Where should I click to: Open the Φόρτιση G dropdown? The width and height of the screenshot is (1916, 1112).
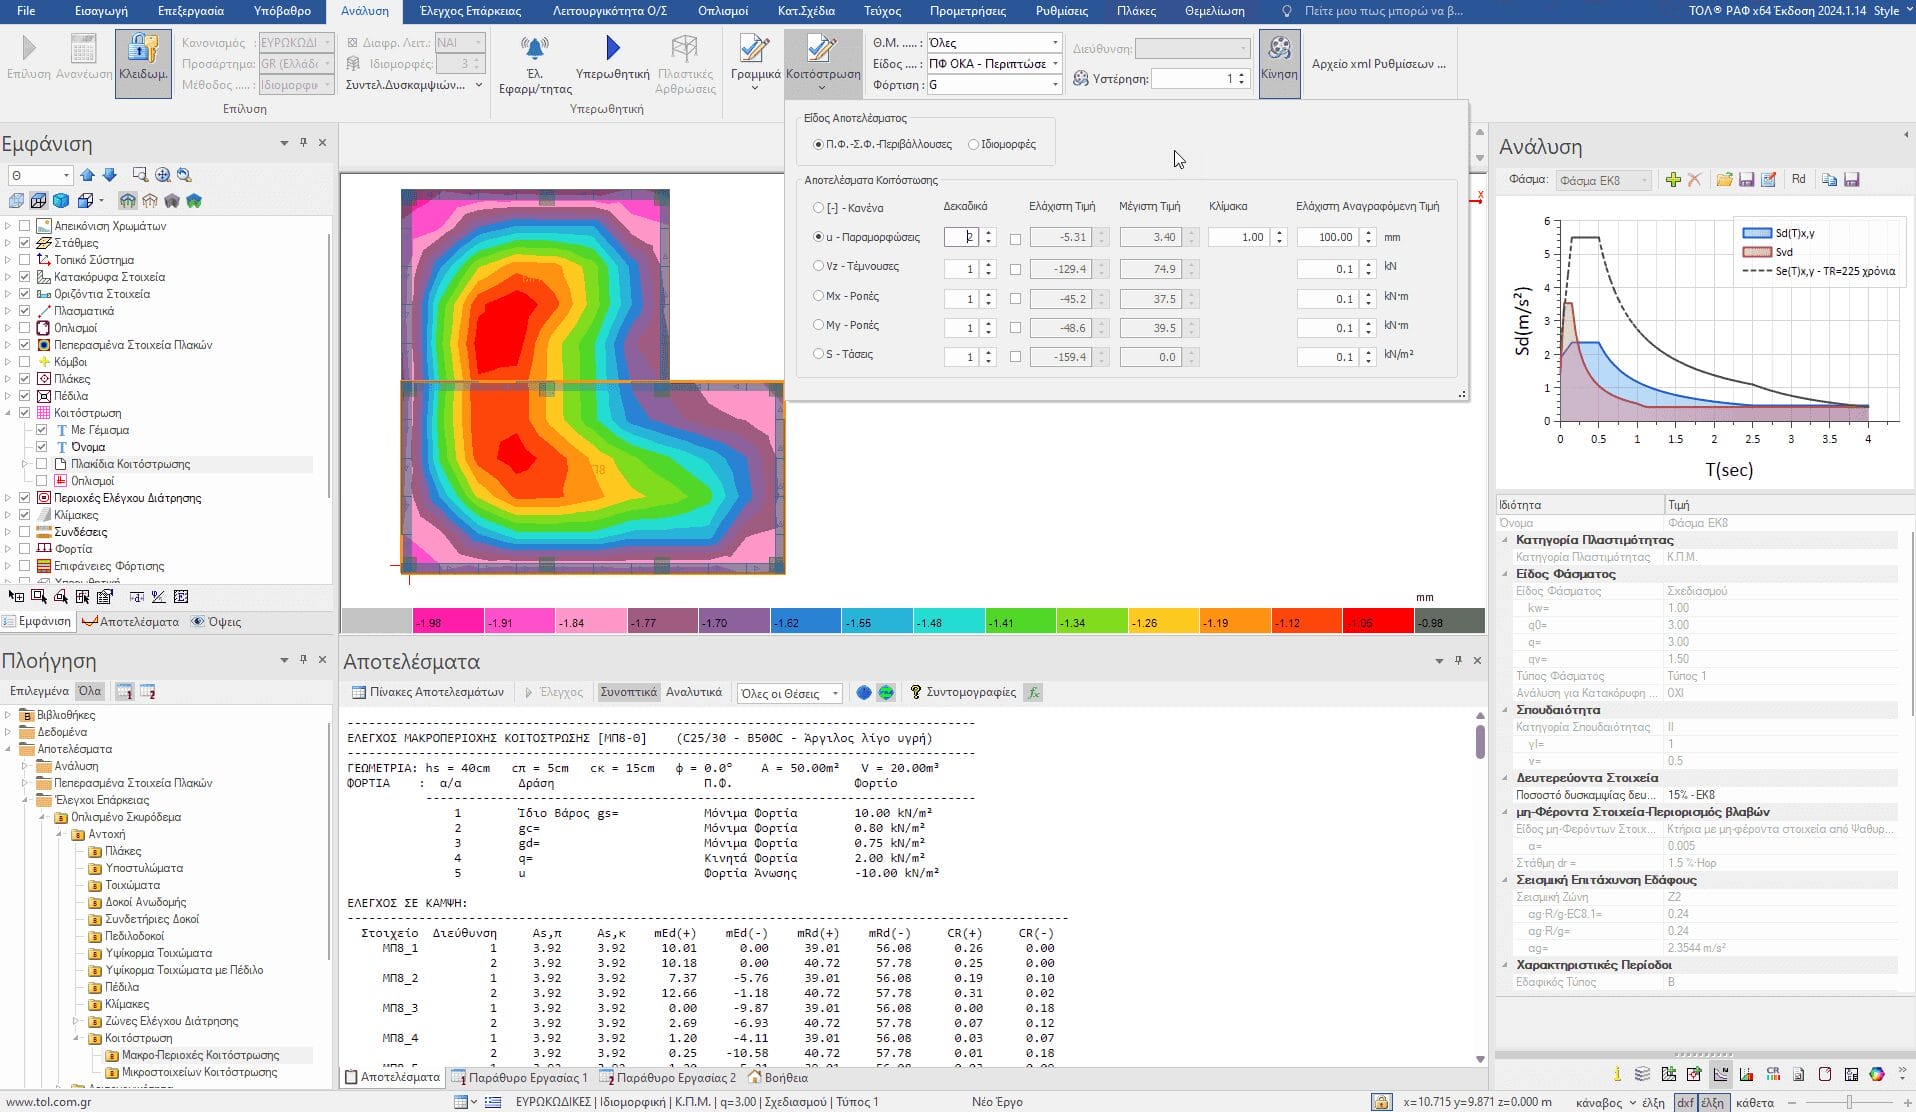[1054, 85]
